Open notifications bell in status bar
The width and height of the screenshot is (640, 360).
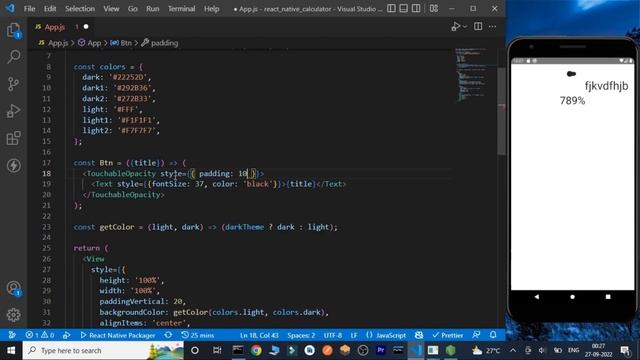(x=493, y=335)
